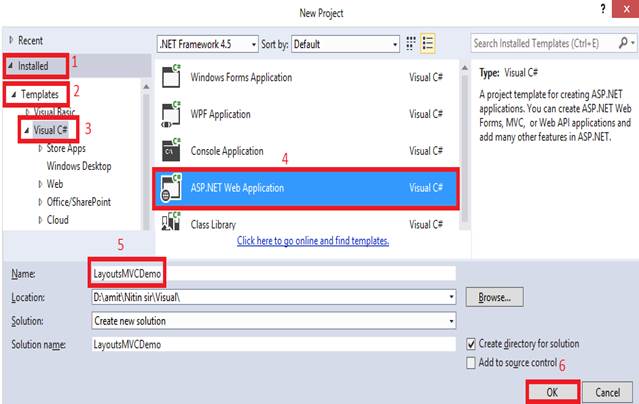Click the Browse... button
639x404 pixels.
click(x=494, y=297)
